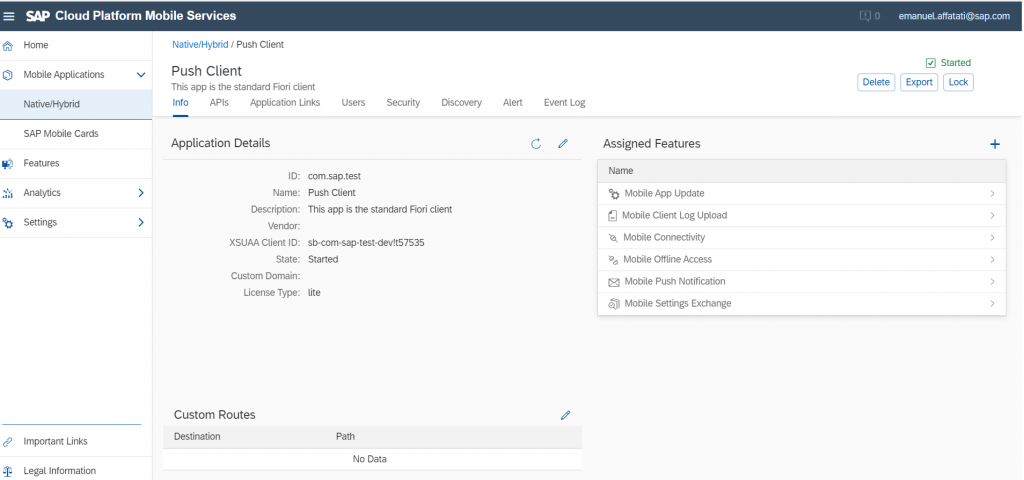Open the Alert tab

pos(513,103)
